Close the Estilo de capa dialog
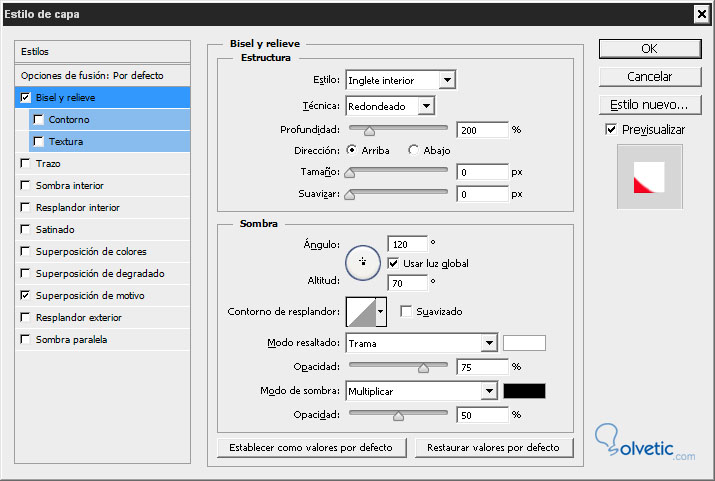Screen dimensions: 715x481 click(701, 14)
